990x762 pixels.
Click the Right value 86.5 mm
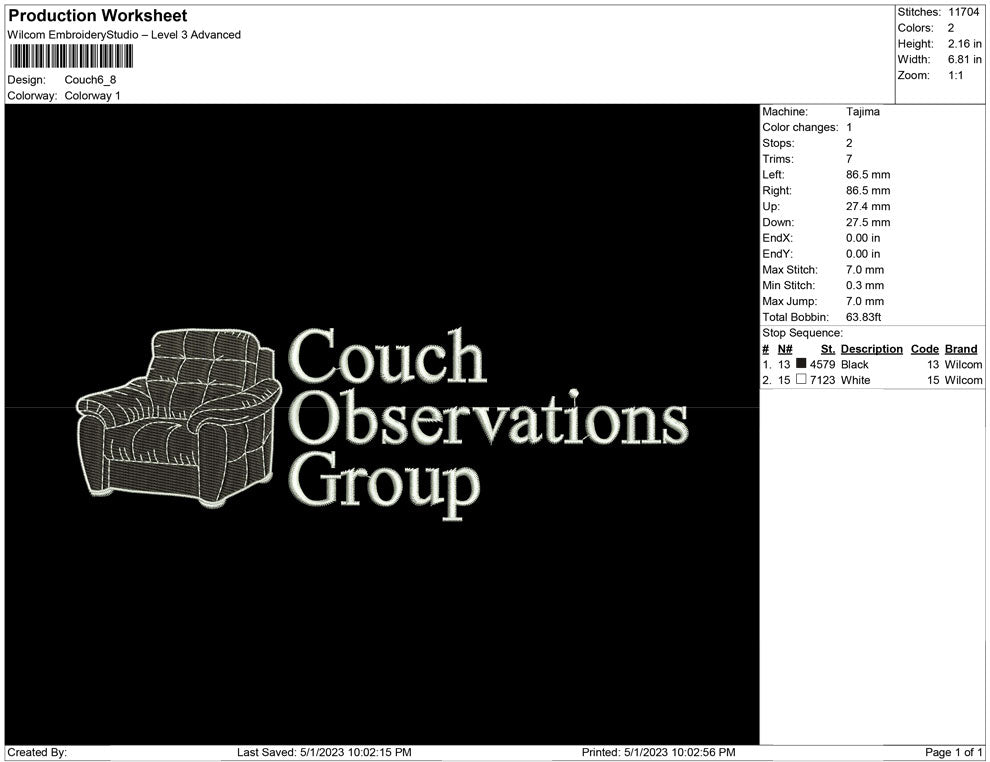[x=868, y=191]
